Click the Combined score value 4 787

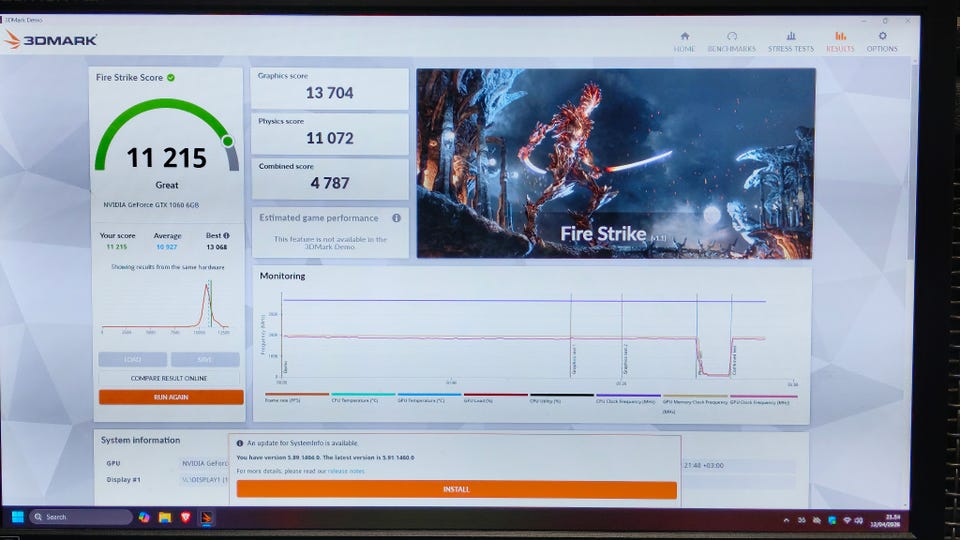tap(329, 183)
